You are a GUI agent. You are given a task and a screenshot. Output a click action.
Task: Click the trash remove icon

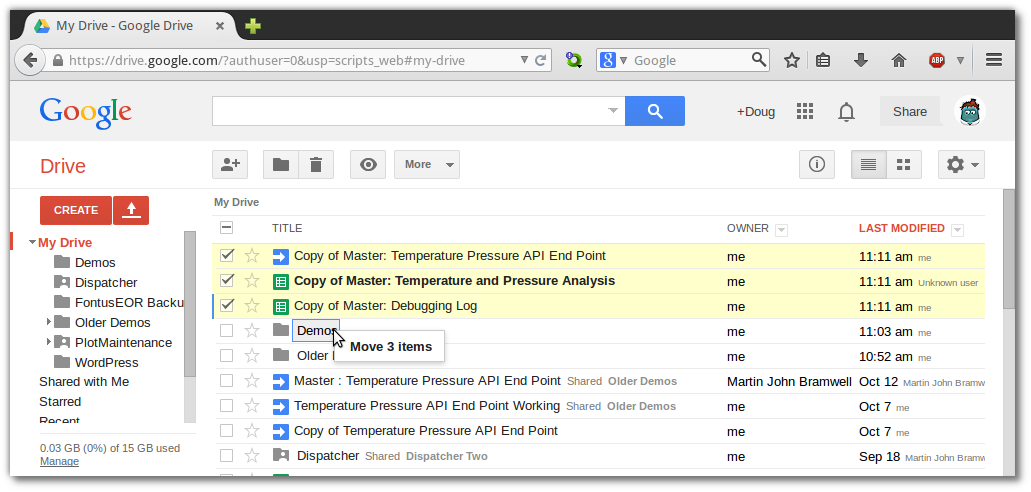tap(315, 164)
